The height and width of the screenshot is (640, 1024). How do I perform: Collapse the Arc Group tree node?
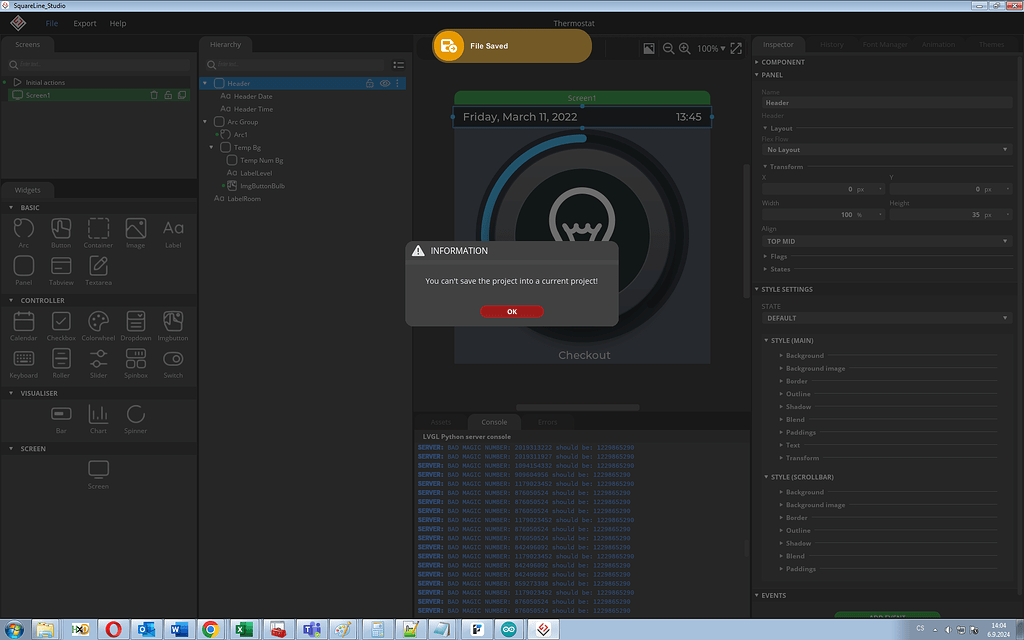pos(205,122)
